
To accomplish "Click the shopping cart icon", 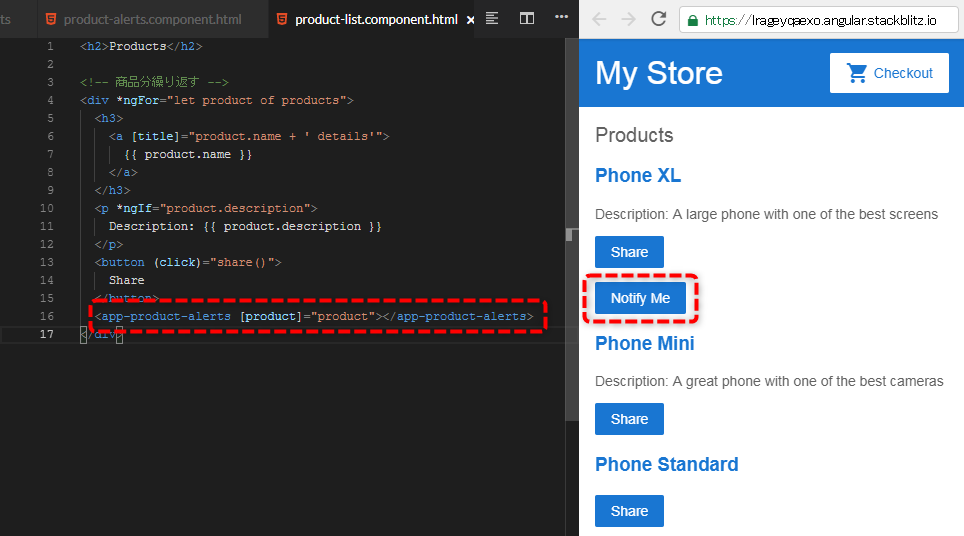I will pyautogui.click(x=857, y=73).
